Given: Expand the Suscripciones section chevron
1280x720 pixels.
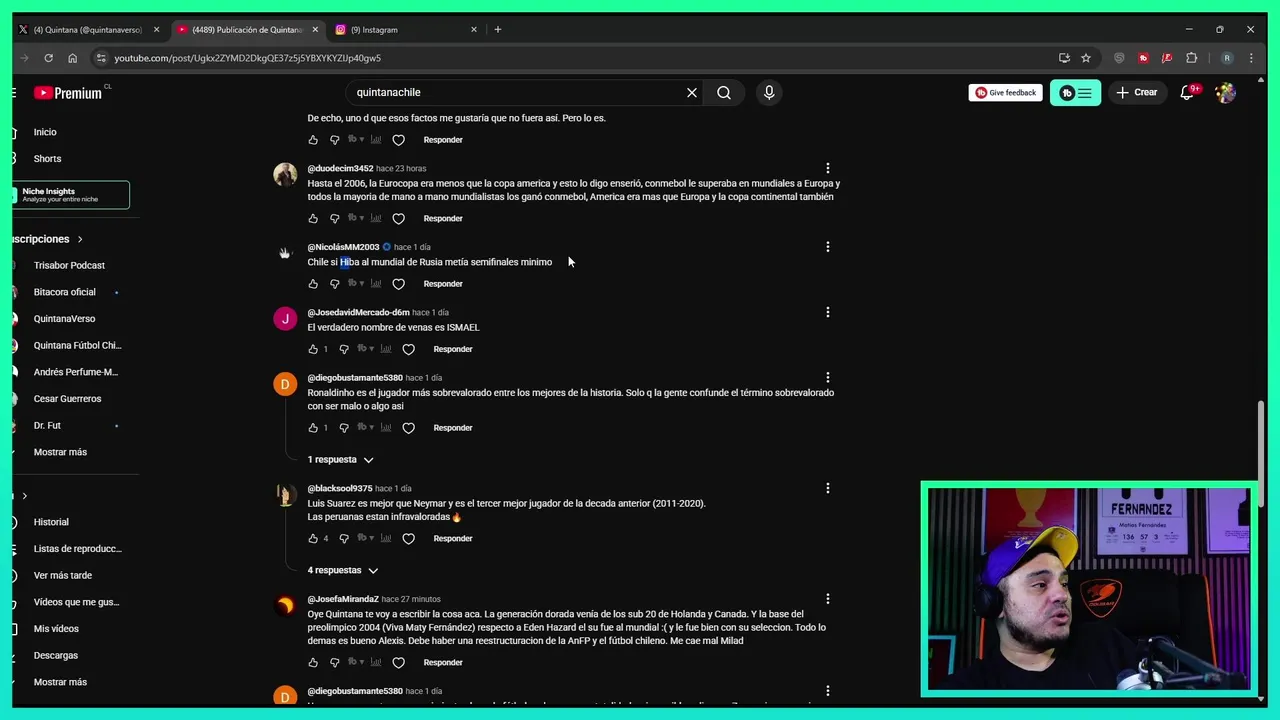Looking at the screenshot, I should click(x=80, y=239).
